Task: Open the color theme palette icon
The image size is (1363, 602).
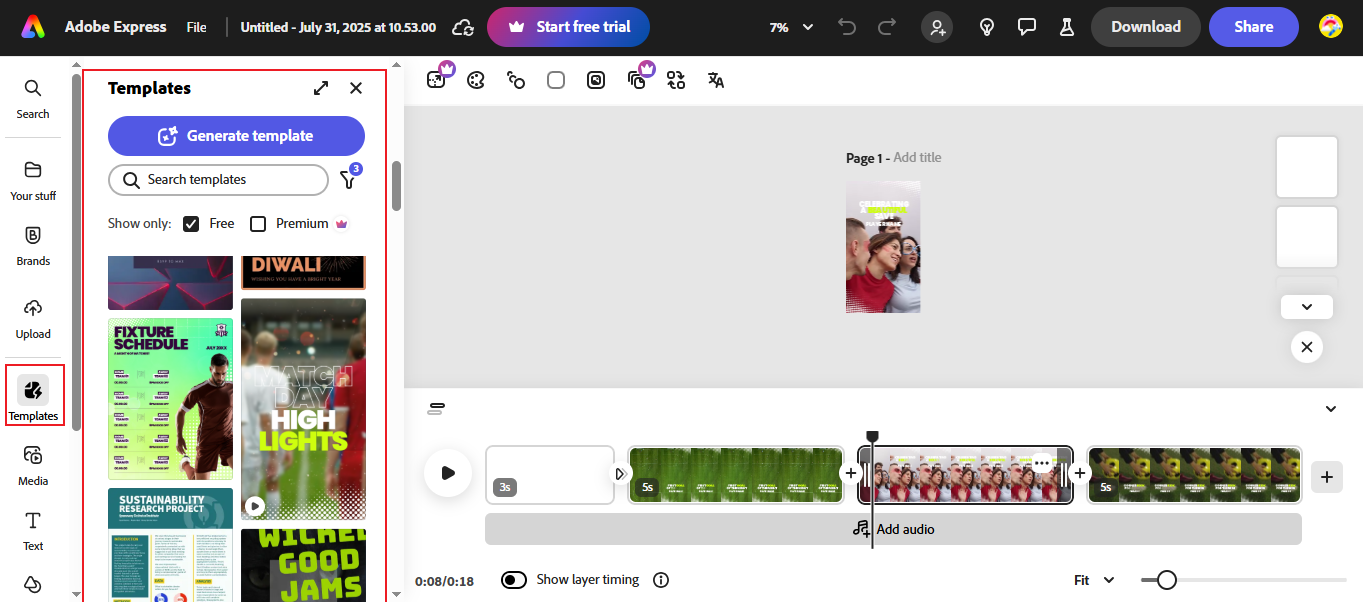Action: tap(476, 80)
